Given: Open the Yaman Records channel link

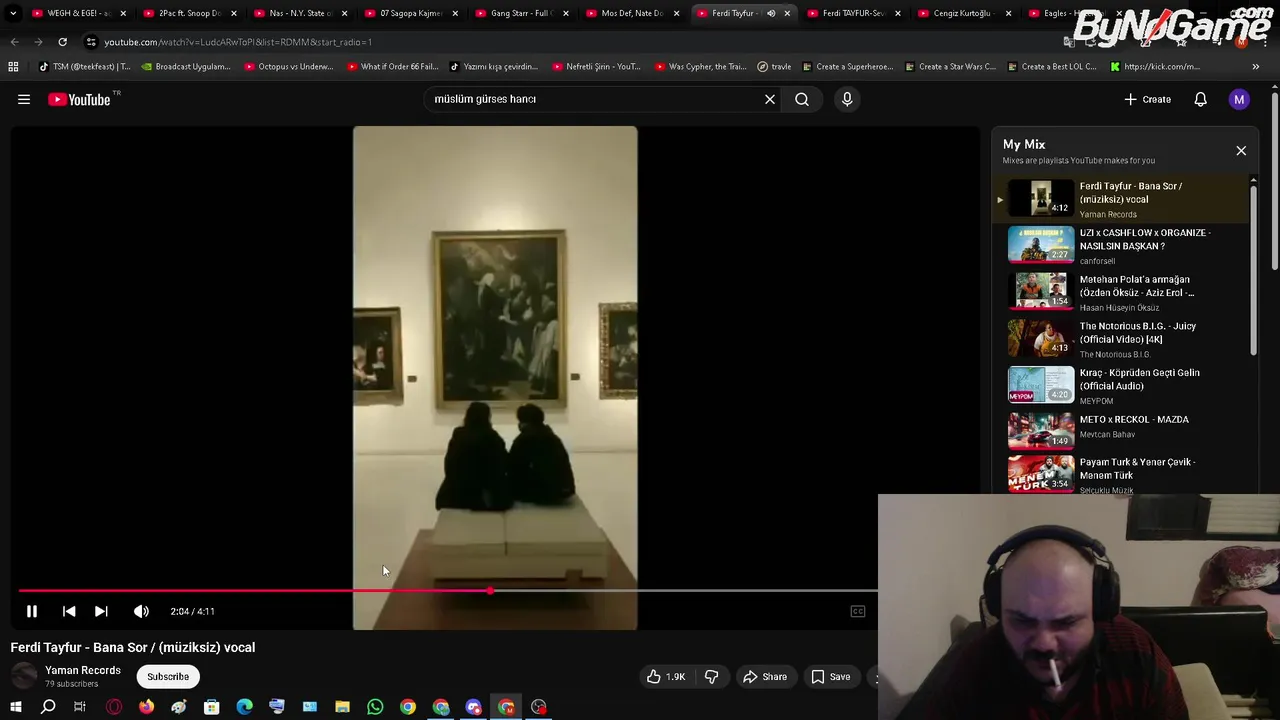Looking at the screenshot, I should (x=83, y=671).
